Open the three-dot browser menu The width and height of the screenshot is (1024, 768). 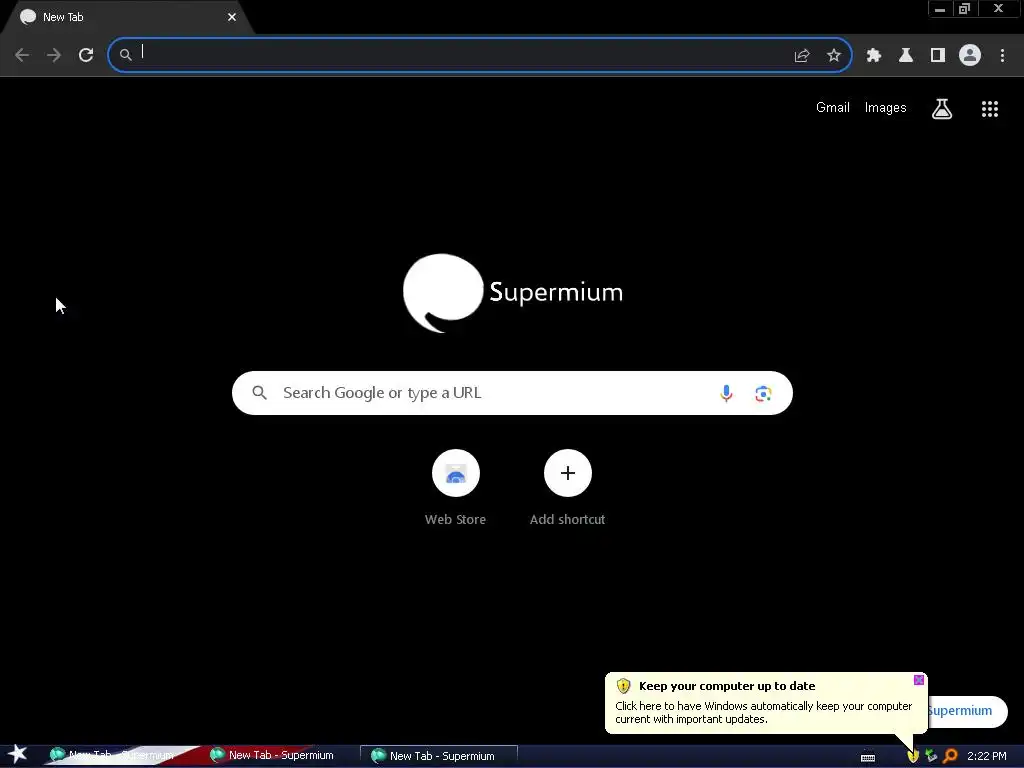1002,56
